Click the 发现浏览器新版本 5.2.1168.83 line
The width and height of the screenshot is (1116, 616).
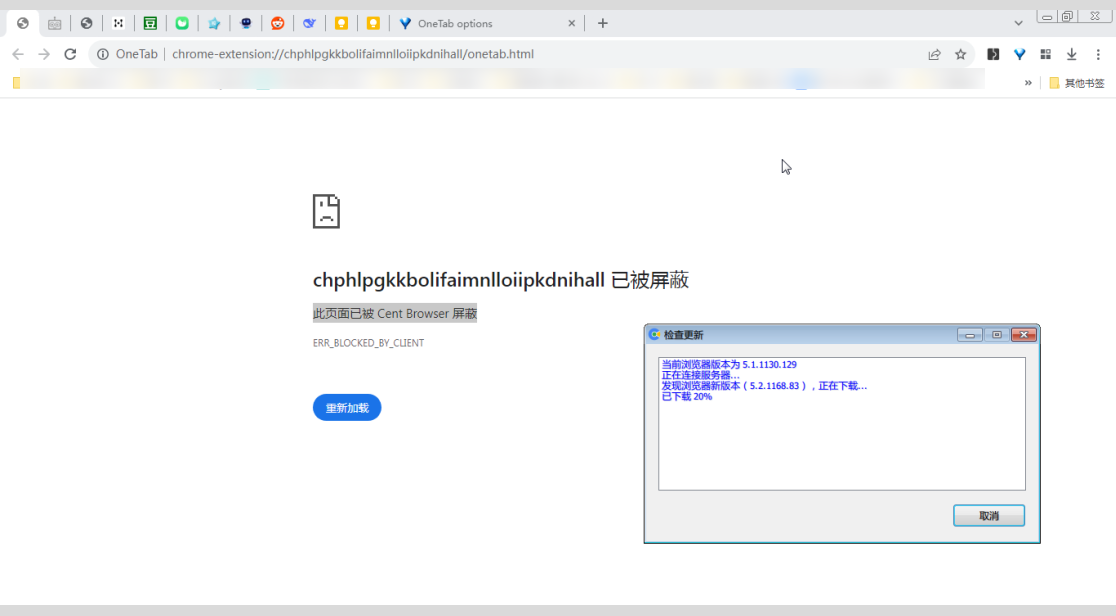[764, 386]
